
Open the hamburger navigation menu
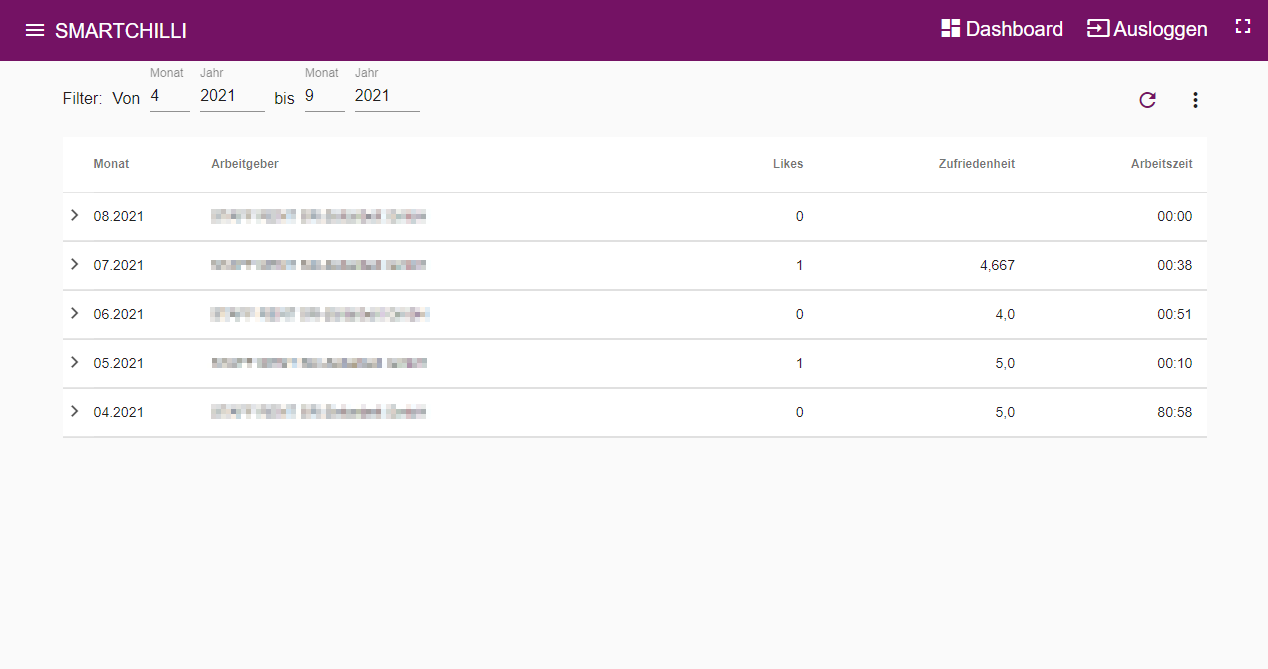coord(35,30)
